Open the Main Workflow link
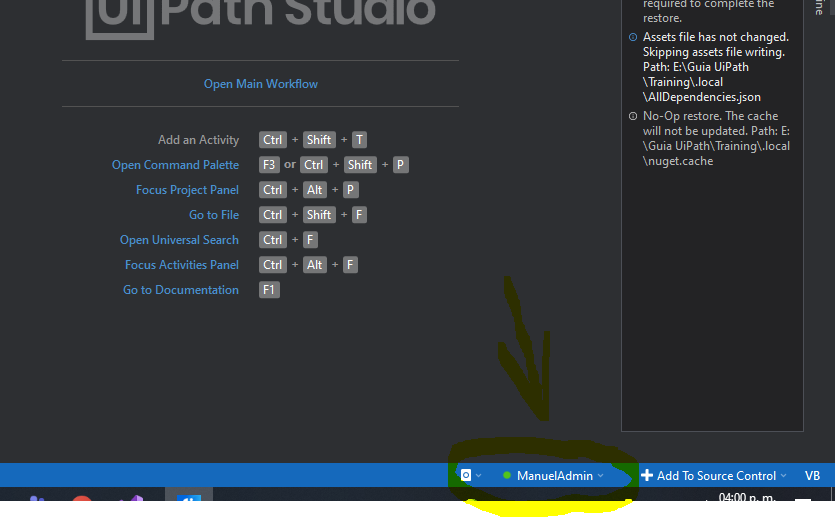This screenshot has height=517, width=835. [x=260, y=84]
